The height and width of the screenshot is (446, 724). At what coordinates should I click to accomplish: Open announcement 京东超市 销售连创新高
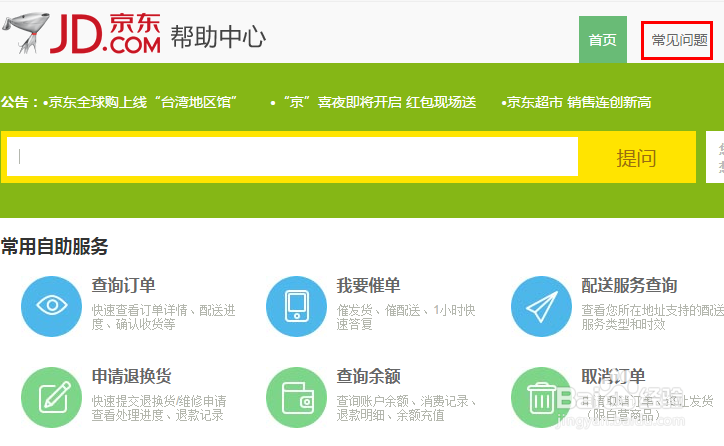tap(579, 102)
